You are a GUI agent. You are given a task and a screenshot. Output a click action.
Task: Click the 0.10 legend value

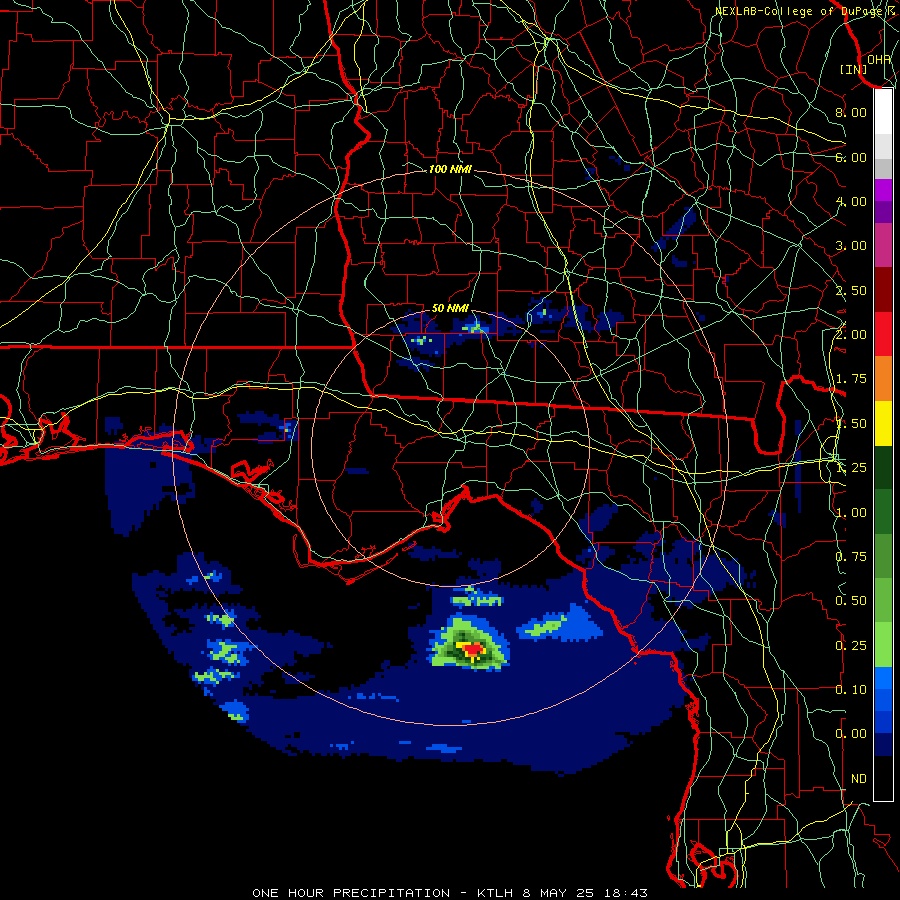click(x=851, y=690)
